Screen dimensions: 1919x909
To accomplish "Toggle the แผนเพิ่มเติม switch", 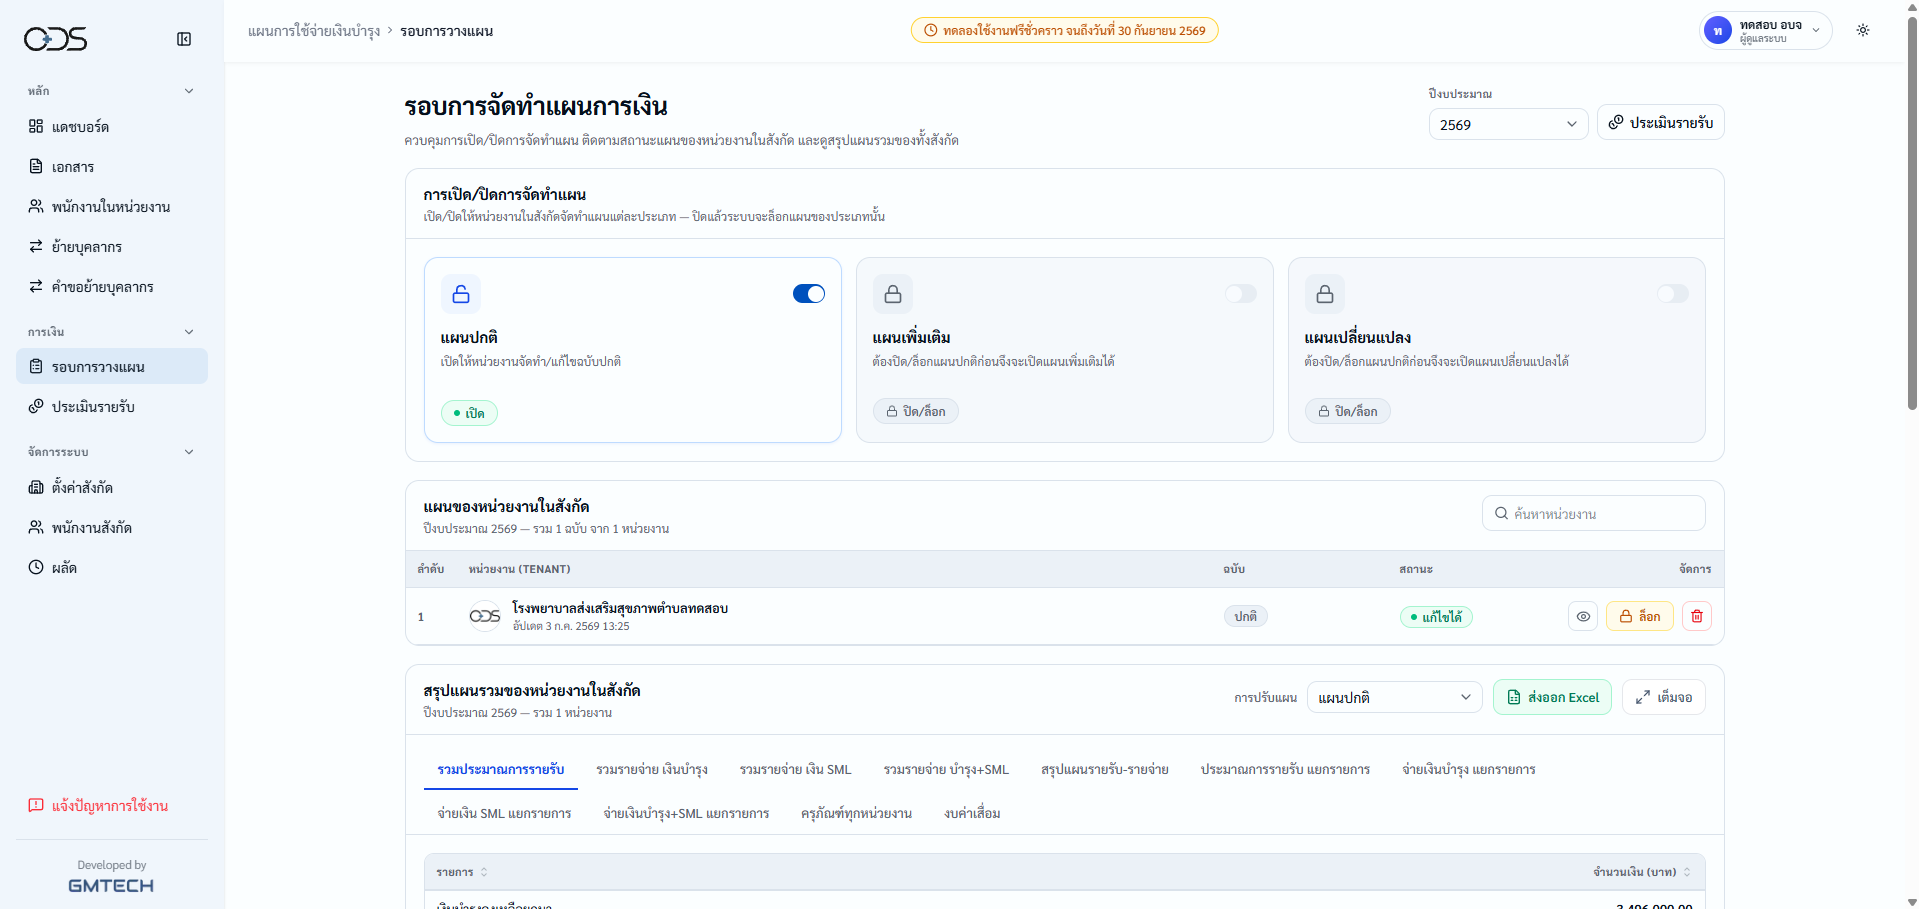I will click(x=1241, y=294).
